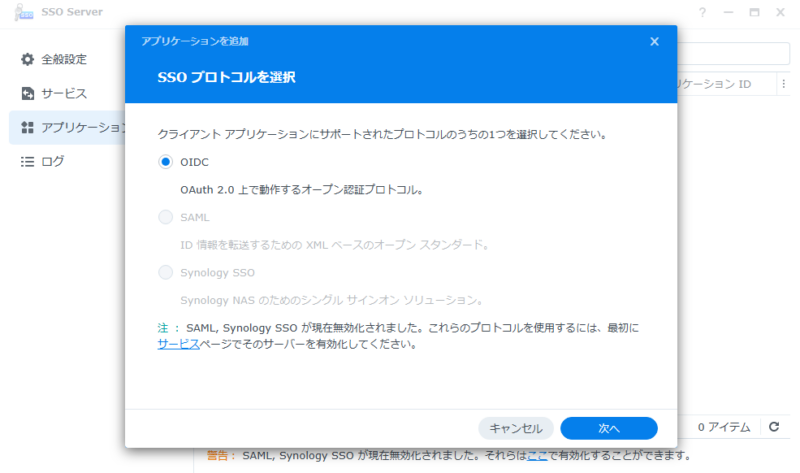The height and width of the screenshot is (473, 800).
Task: Minimize the SSO Server window
Action: tap(728, 12)
